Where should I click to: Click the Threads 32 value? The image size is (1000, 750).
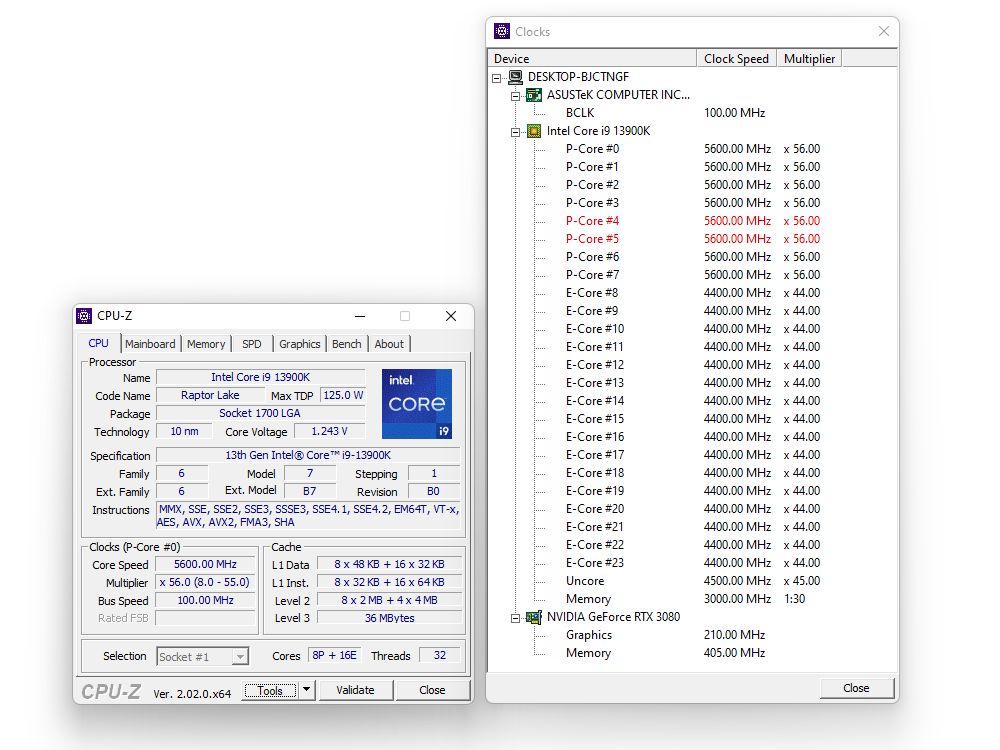click(x=439, y=656)
